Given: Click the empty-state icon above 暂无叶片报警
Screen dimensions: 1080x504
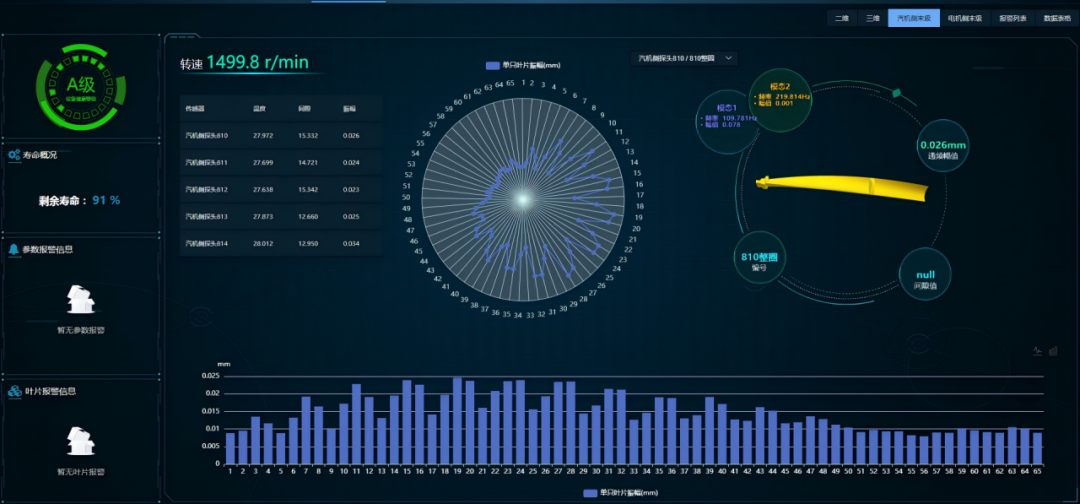Looking at the screenshot, I should pyautogui.click(x=80, y=441).
